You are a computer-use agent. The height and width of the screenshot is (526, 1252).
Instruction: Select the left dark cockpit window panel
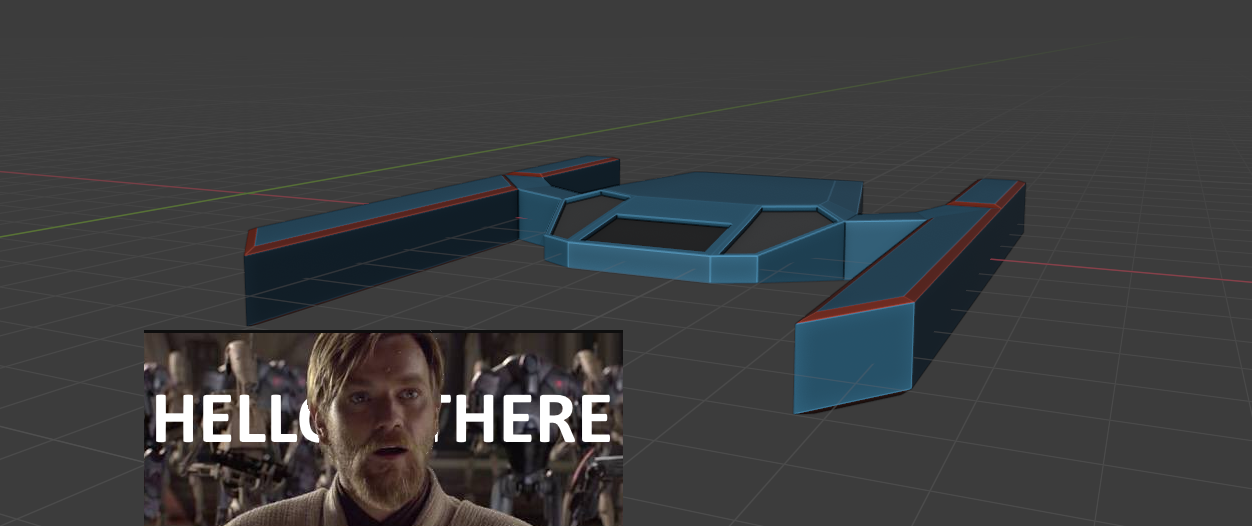point(655,234)
